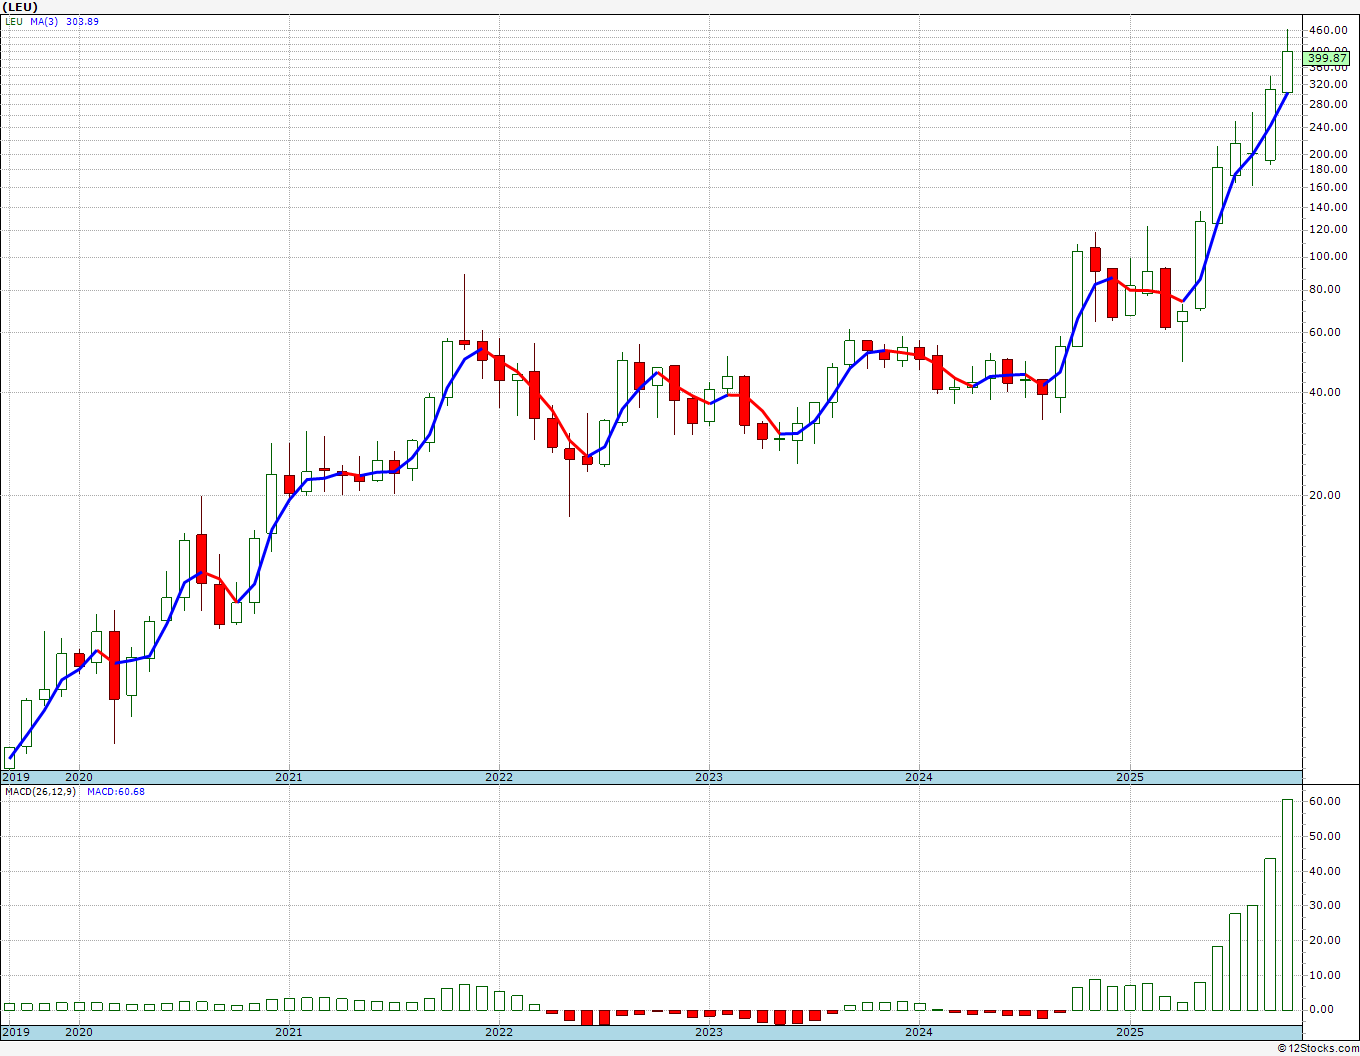
Task: Click the tallest MACD histogram bar
Action: click(1287, 904)
